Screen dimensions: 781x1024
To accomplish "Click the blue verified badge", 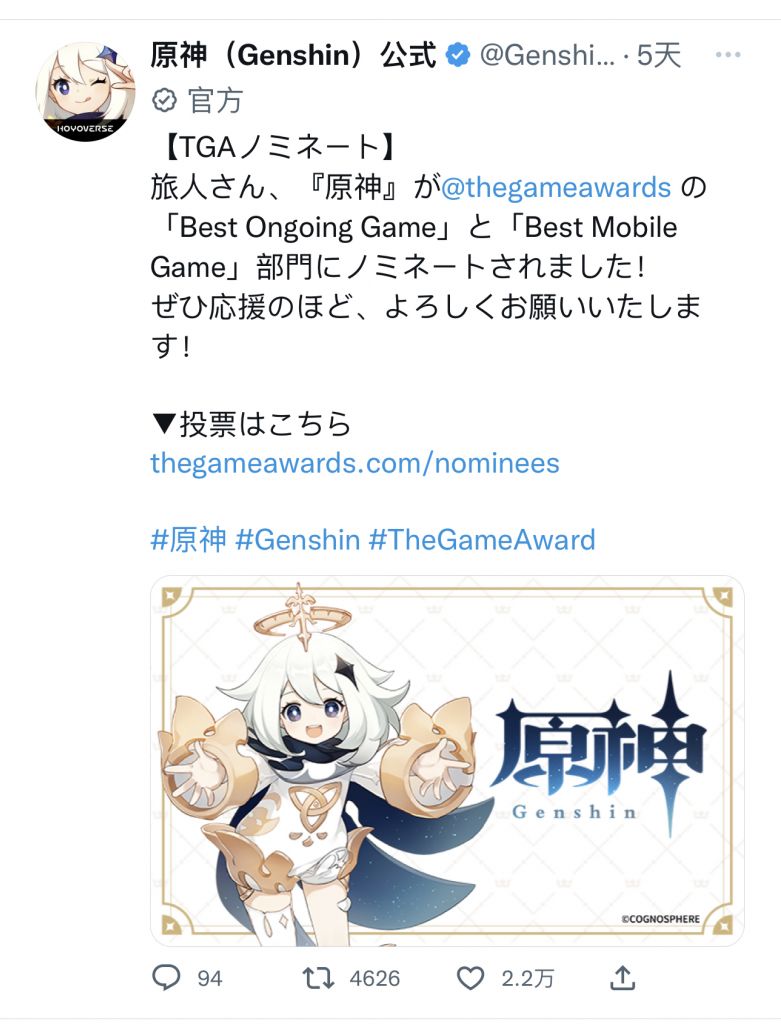I will click(458, 56).
